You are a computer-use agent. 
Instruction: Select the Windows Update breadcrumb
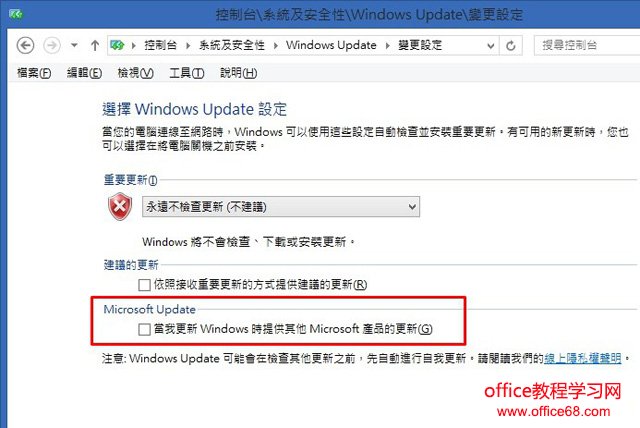click(x=331, y=45)
